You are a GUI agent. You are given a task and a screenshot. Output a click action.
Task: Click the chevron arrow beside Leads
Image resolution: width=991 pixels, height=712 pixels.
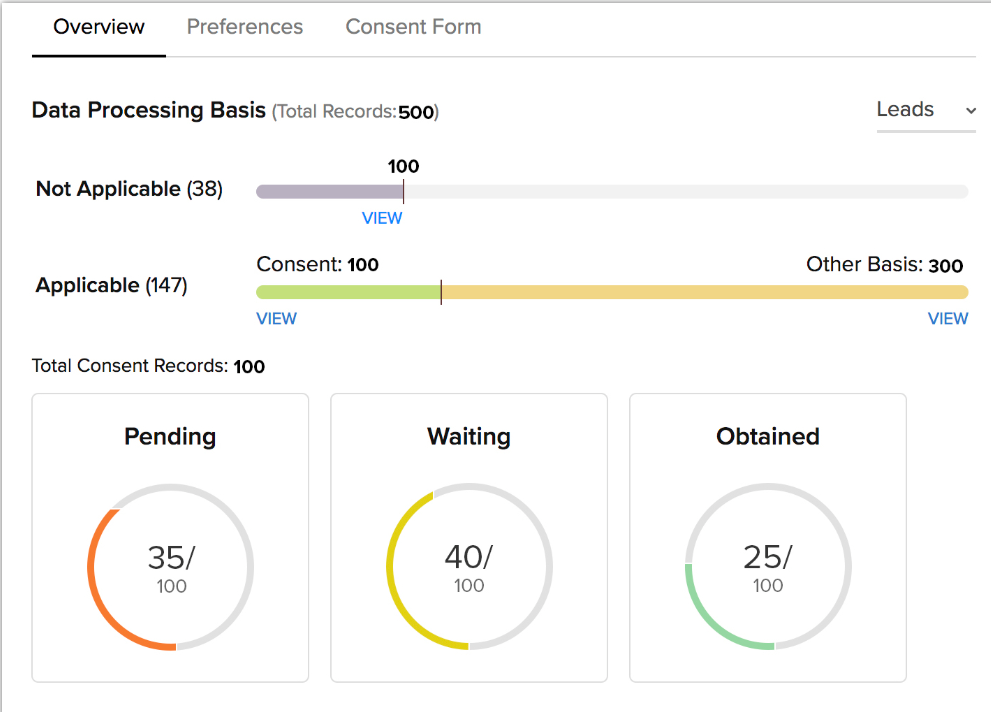pyautogui.click(x=969, y=111)
